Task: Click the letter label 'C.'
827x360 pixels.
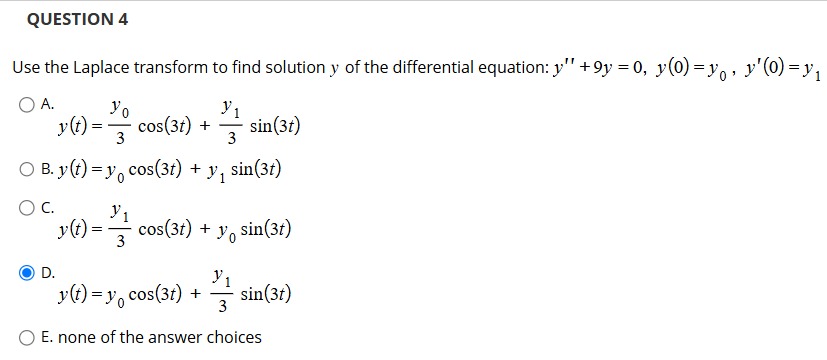Action: 47,208
